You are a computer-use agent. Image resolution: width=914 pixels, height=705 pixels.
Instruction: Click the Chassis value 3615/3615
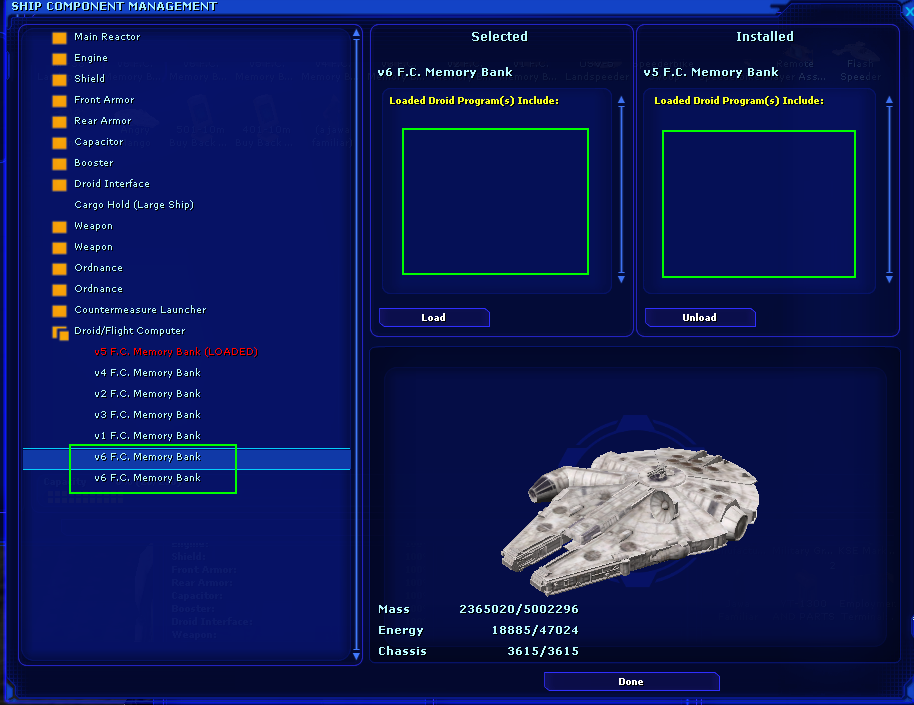coord(543,651)
